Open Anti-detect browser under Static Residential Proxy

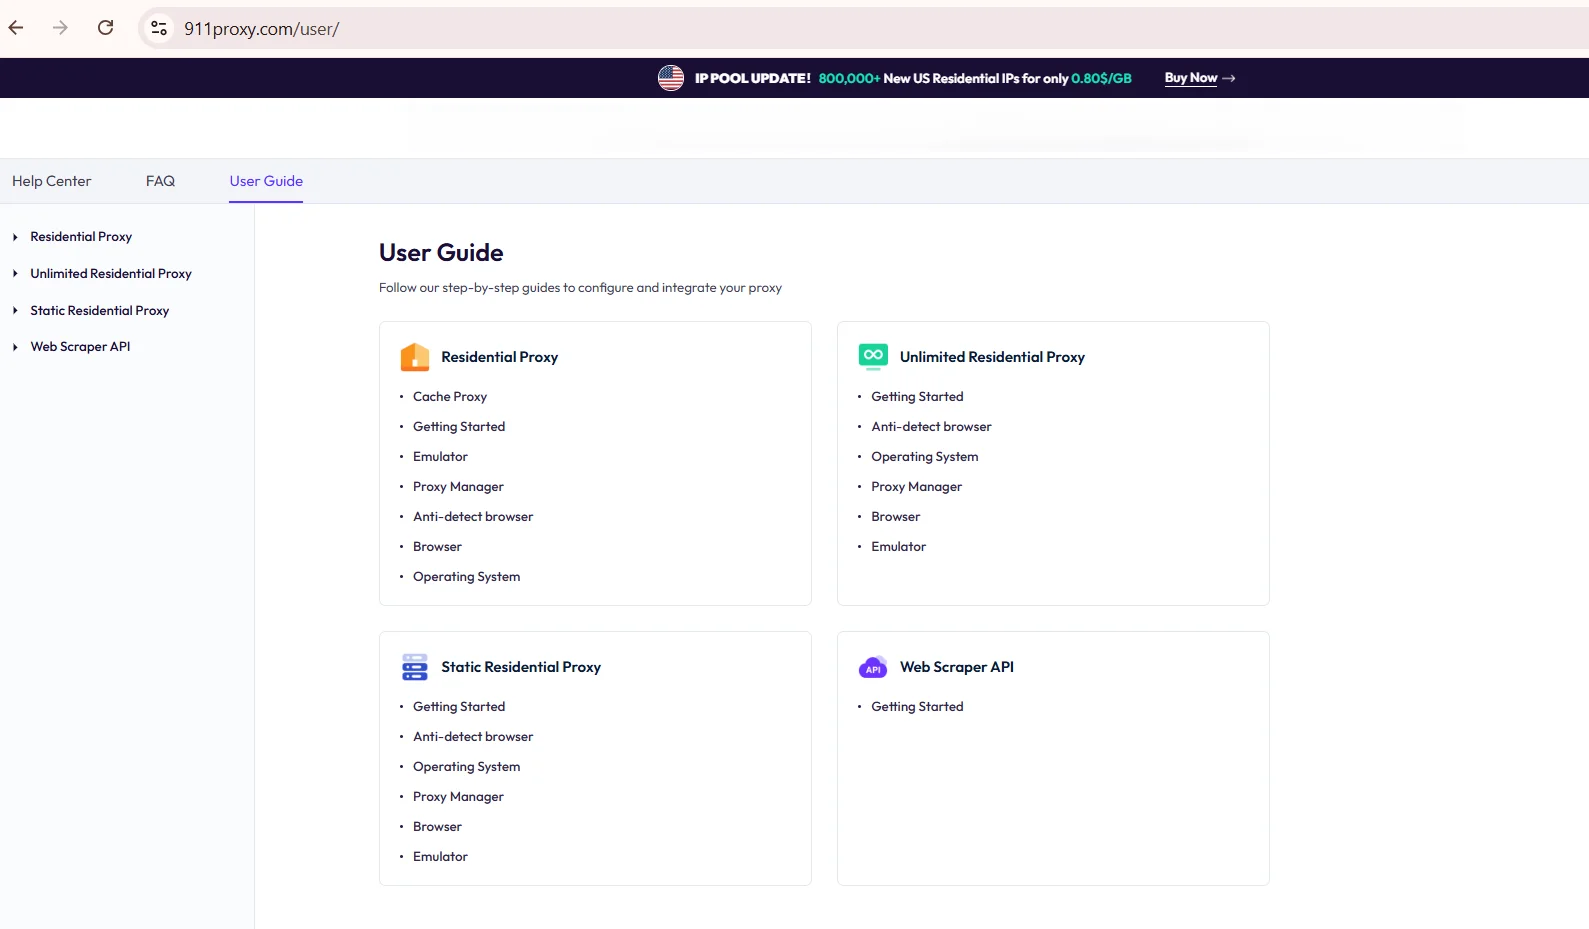(473, 737)
